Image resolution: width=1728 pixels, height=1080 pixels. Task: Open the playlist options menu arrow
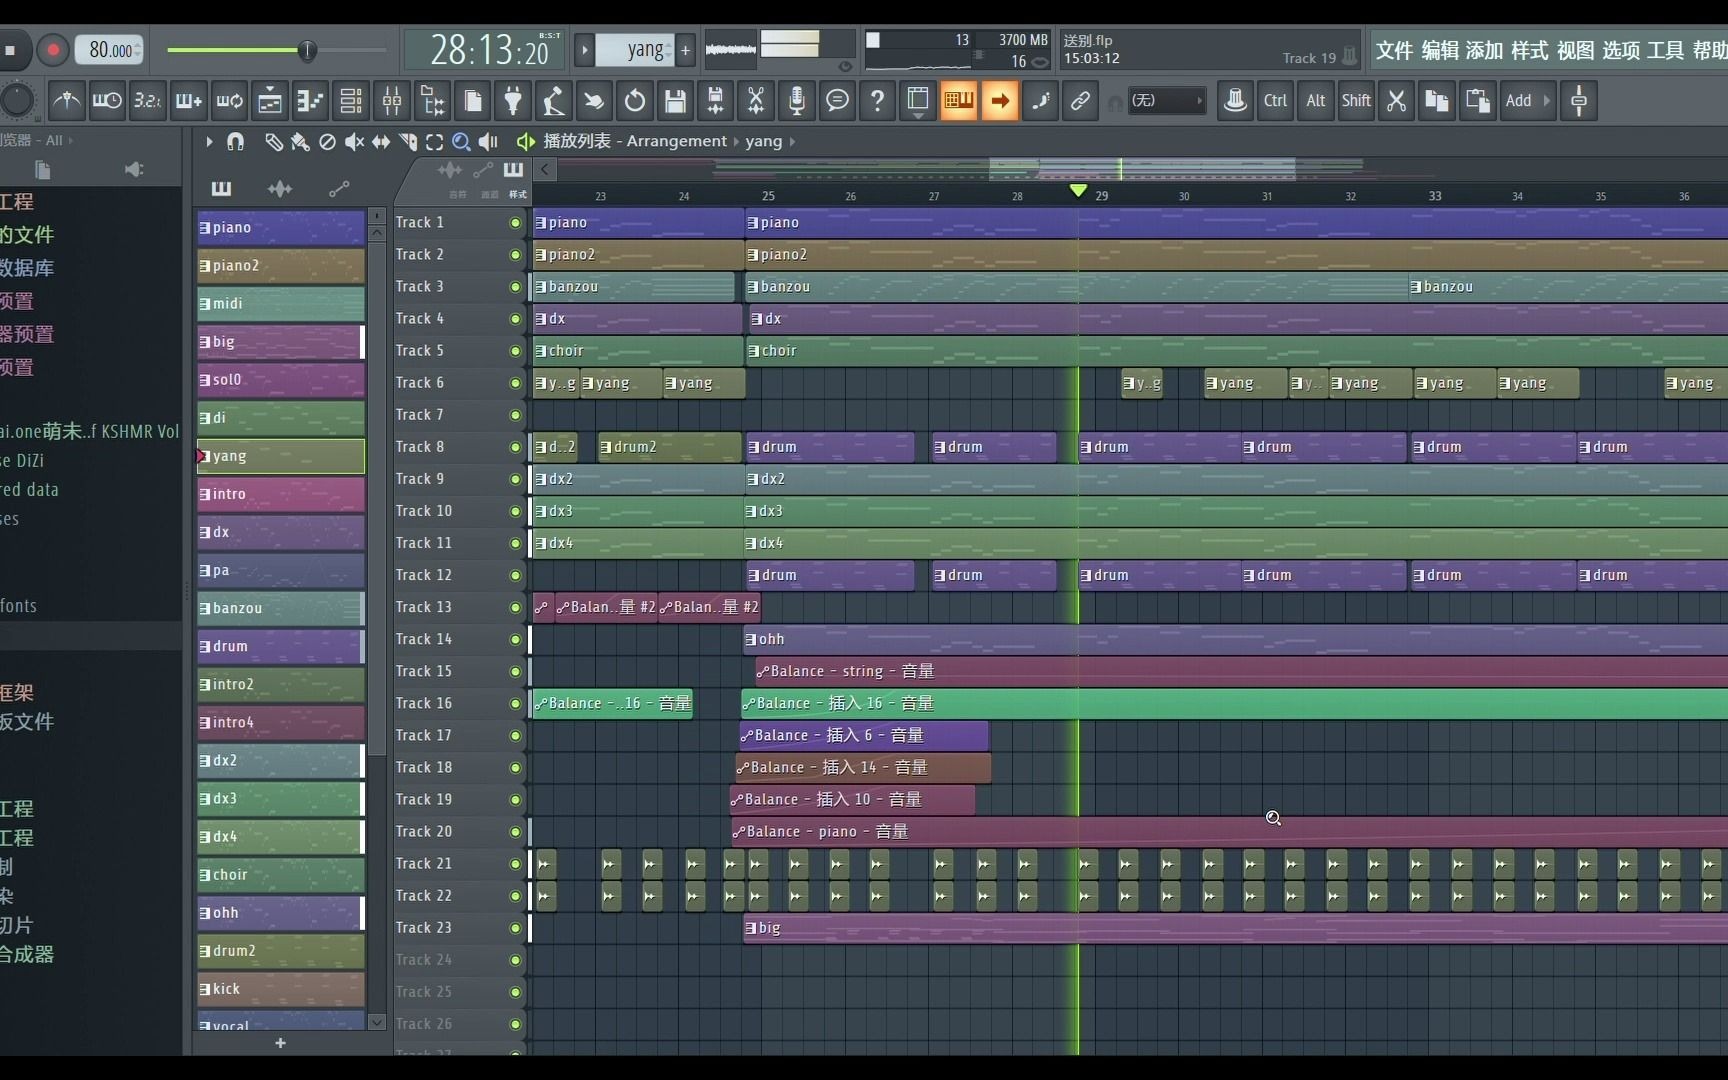(209, 142)
